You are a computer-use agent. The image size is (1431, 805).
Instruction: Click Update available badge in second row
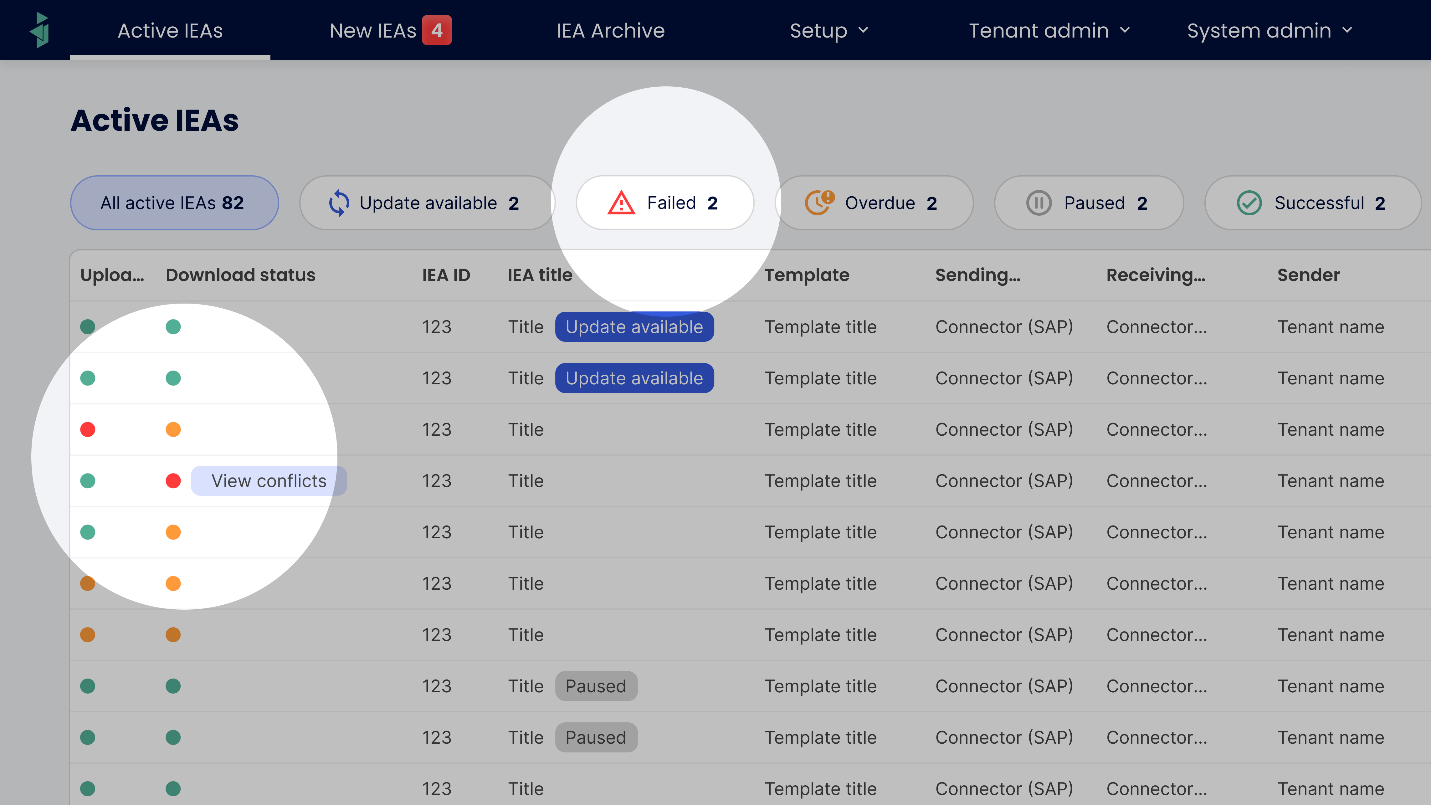point(634,378)
